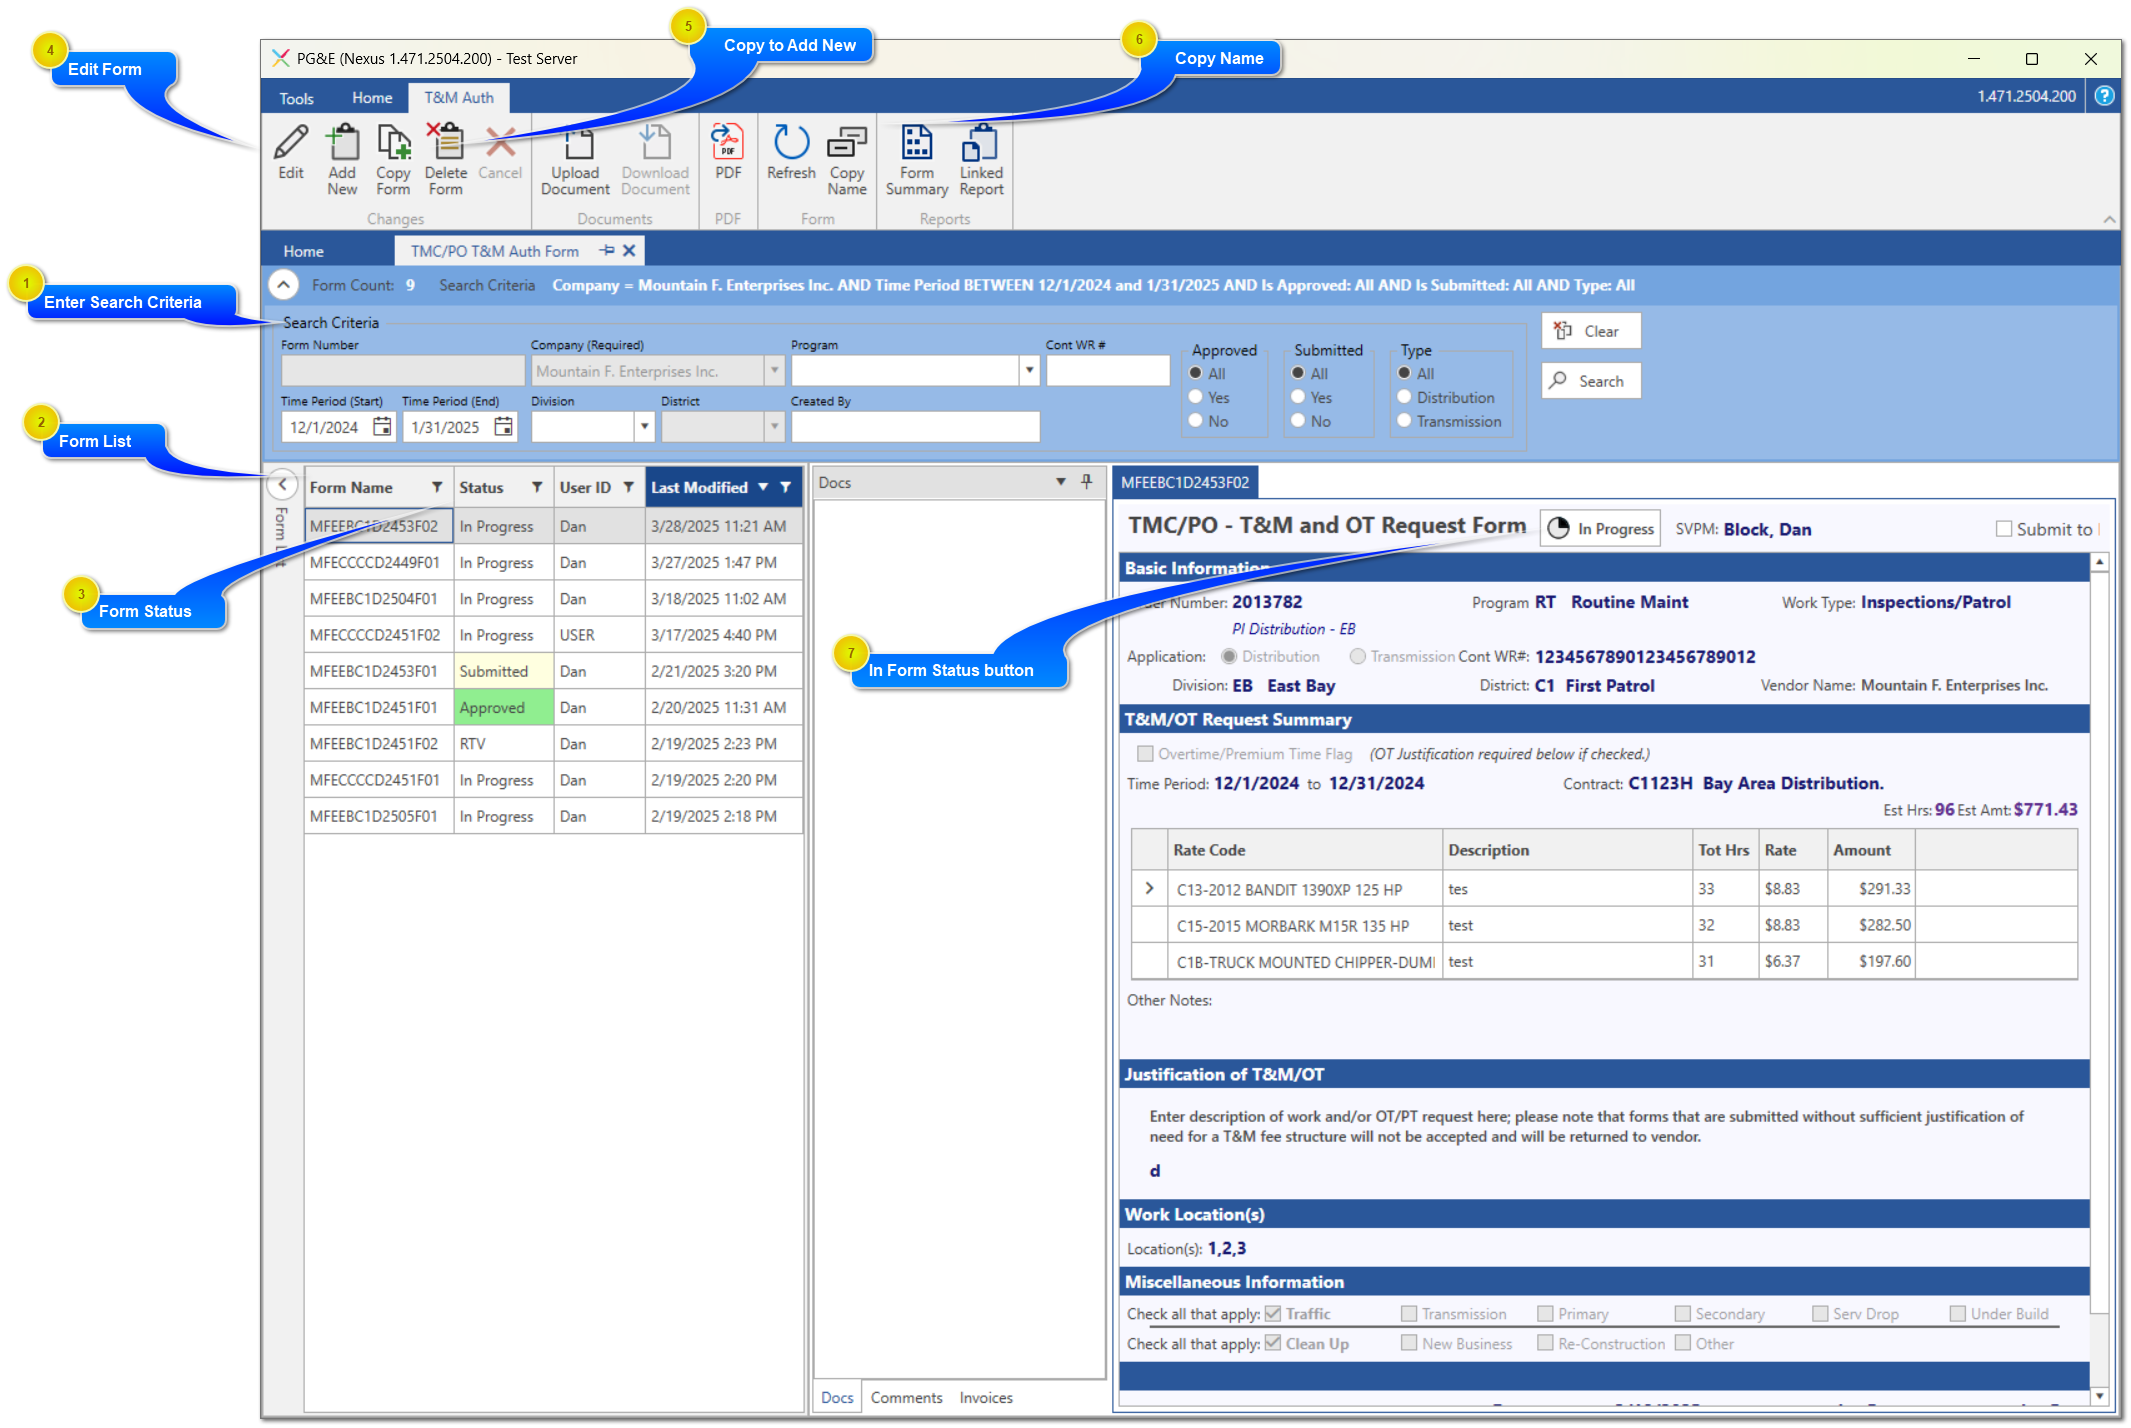
Task: Check the Overtime/Premium Time Flag checkbox
Action: point(1143,753)
